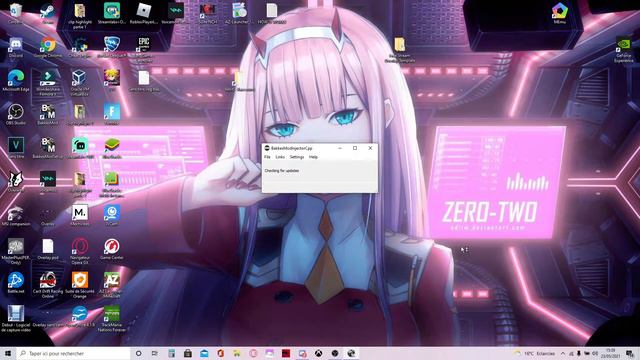Select the Vegas 'V' desktop icon
640x360 pixels.
(x=16, y=148)
